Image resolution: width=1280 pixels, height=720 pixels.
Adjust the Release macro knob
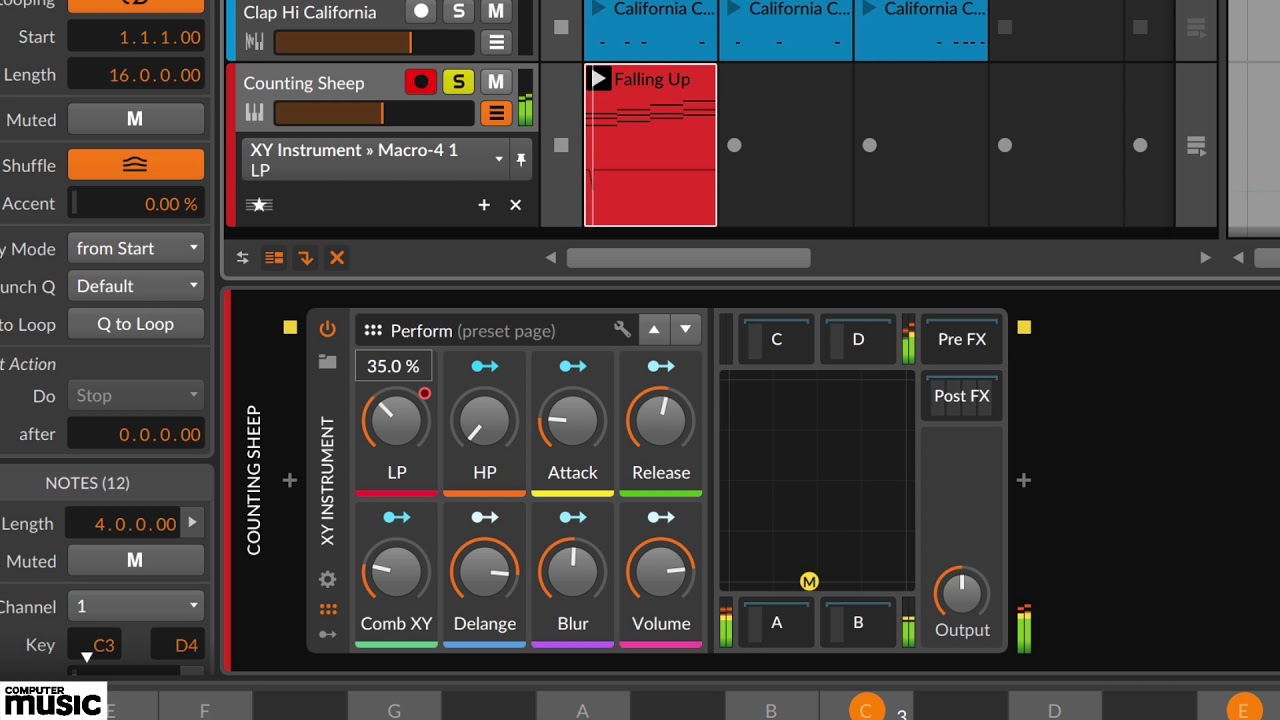coord(660,421)
